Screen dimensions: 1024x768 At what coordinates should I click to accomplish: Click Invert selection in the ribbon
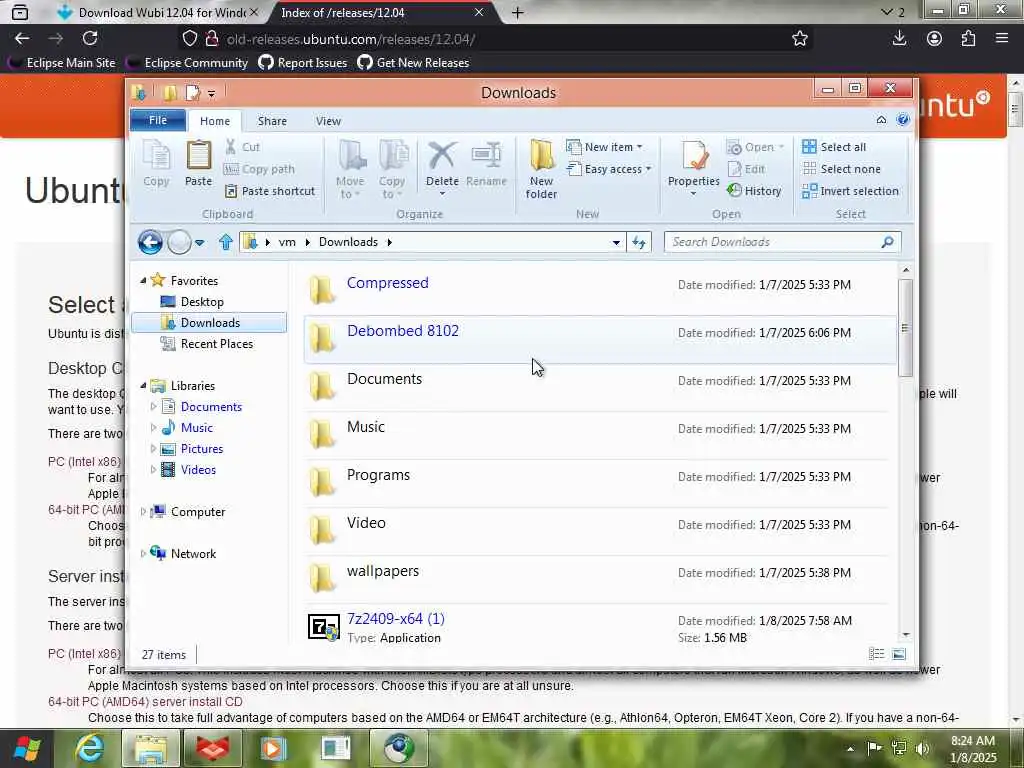(851, 191)
